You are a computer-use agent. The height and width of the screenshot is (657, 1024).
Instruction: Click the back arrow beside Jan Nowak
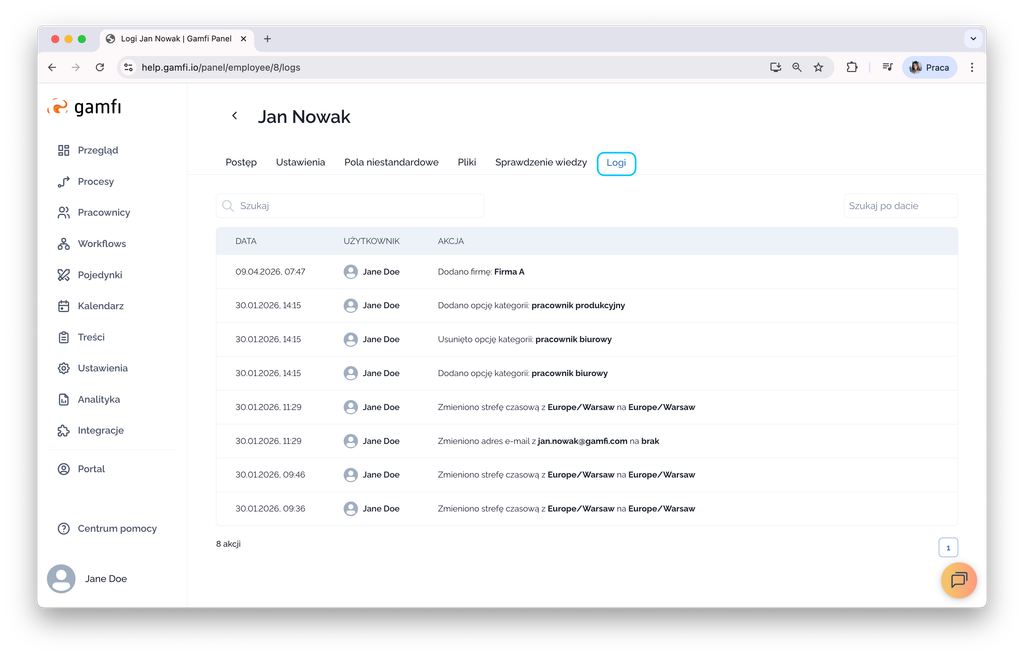click(235, 116)
